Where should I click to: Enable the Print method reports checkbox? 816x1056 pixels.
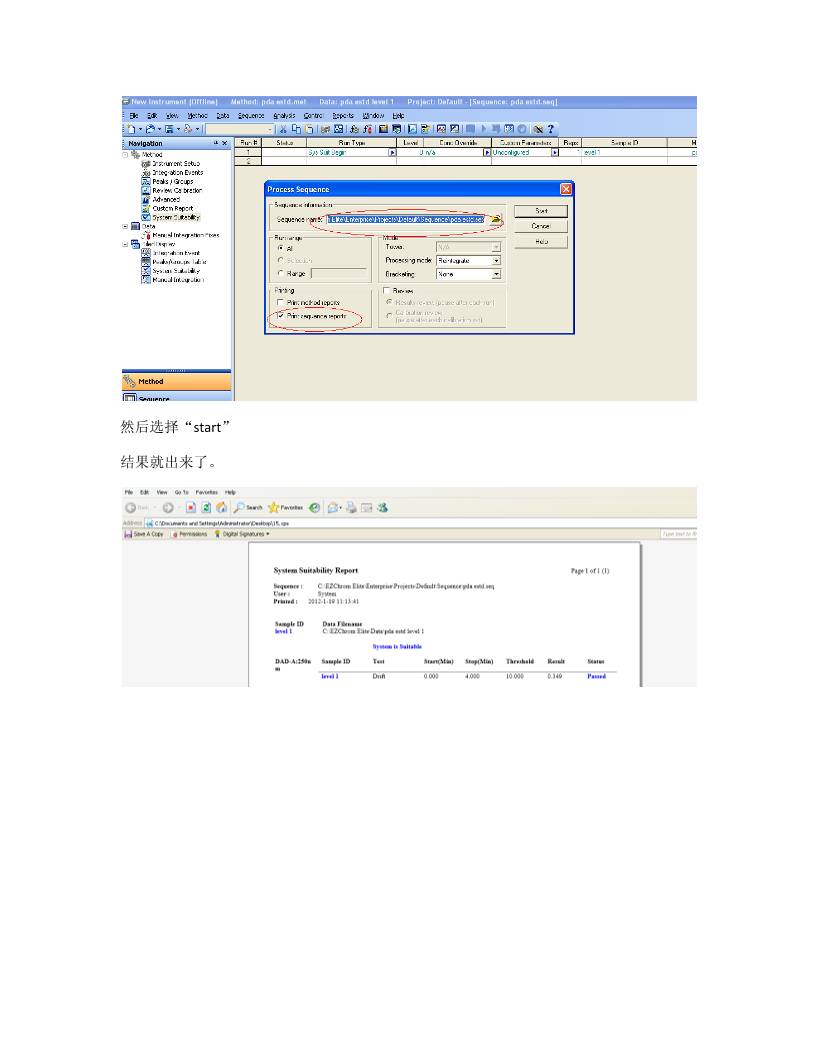(x=280, y=302)
